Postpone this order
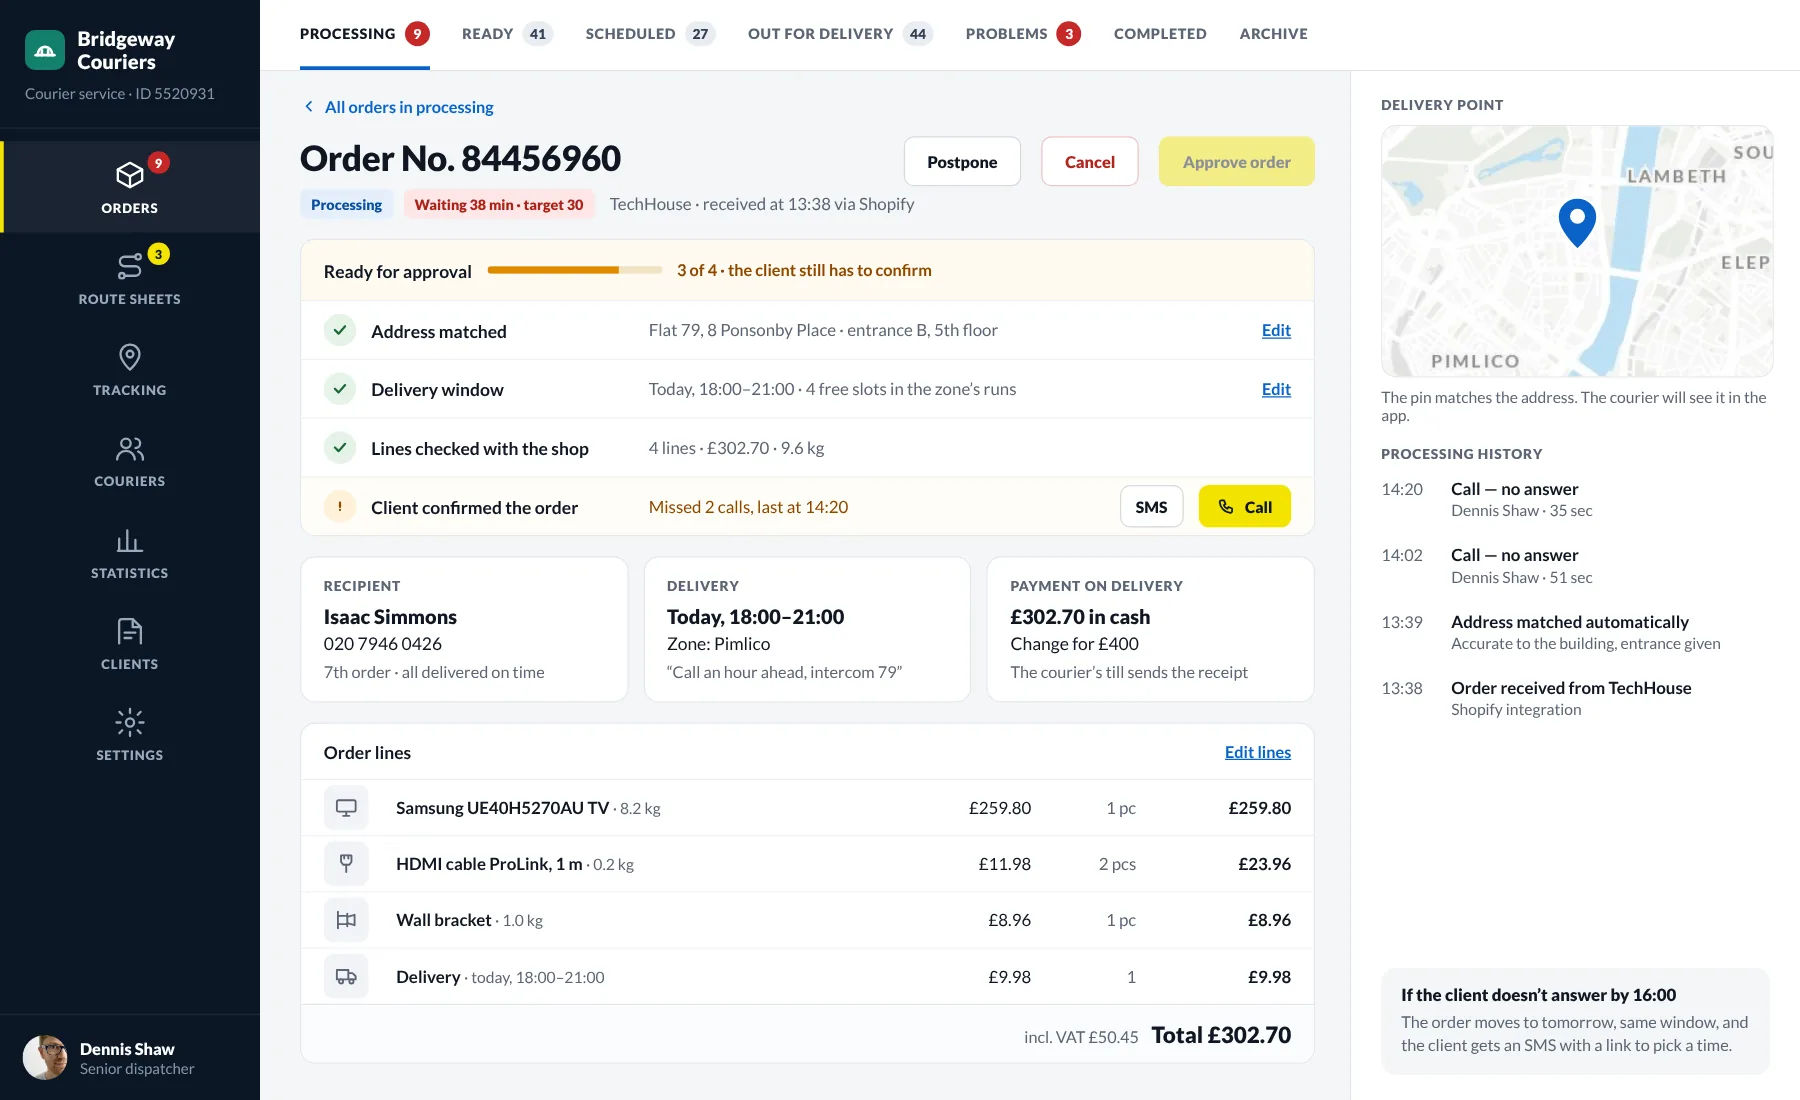The width and height of the screenshot is (1800, 1100). click(x=962, y=162)
